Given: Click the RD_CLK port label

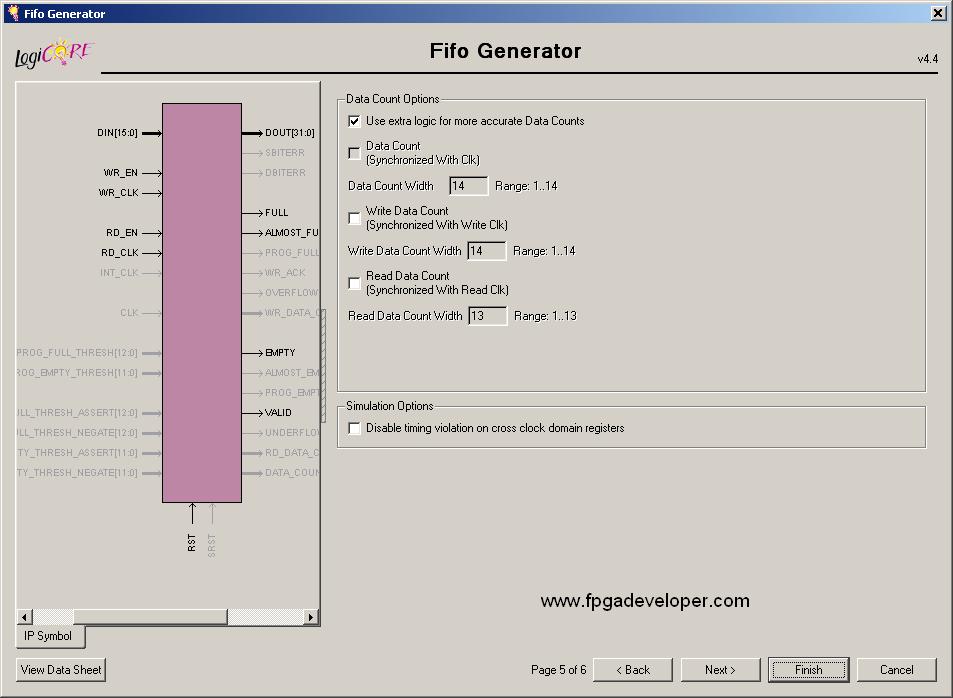Looking at the screenshot, I should [x=120, y=252].
